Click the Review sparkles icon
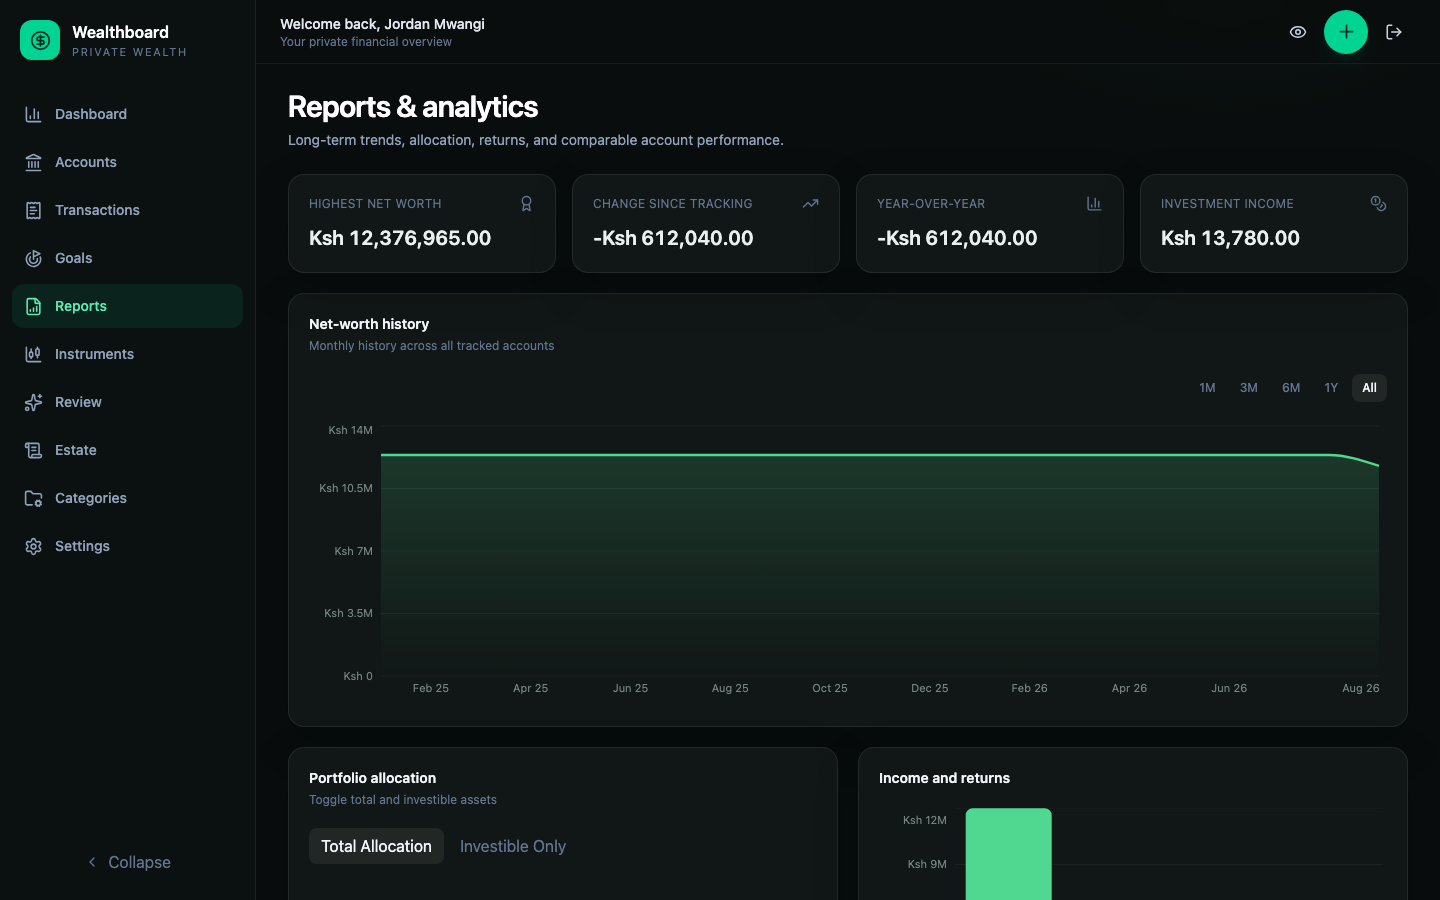The height and width of the screenshot is (900, 1440). [33, 402]
